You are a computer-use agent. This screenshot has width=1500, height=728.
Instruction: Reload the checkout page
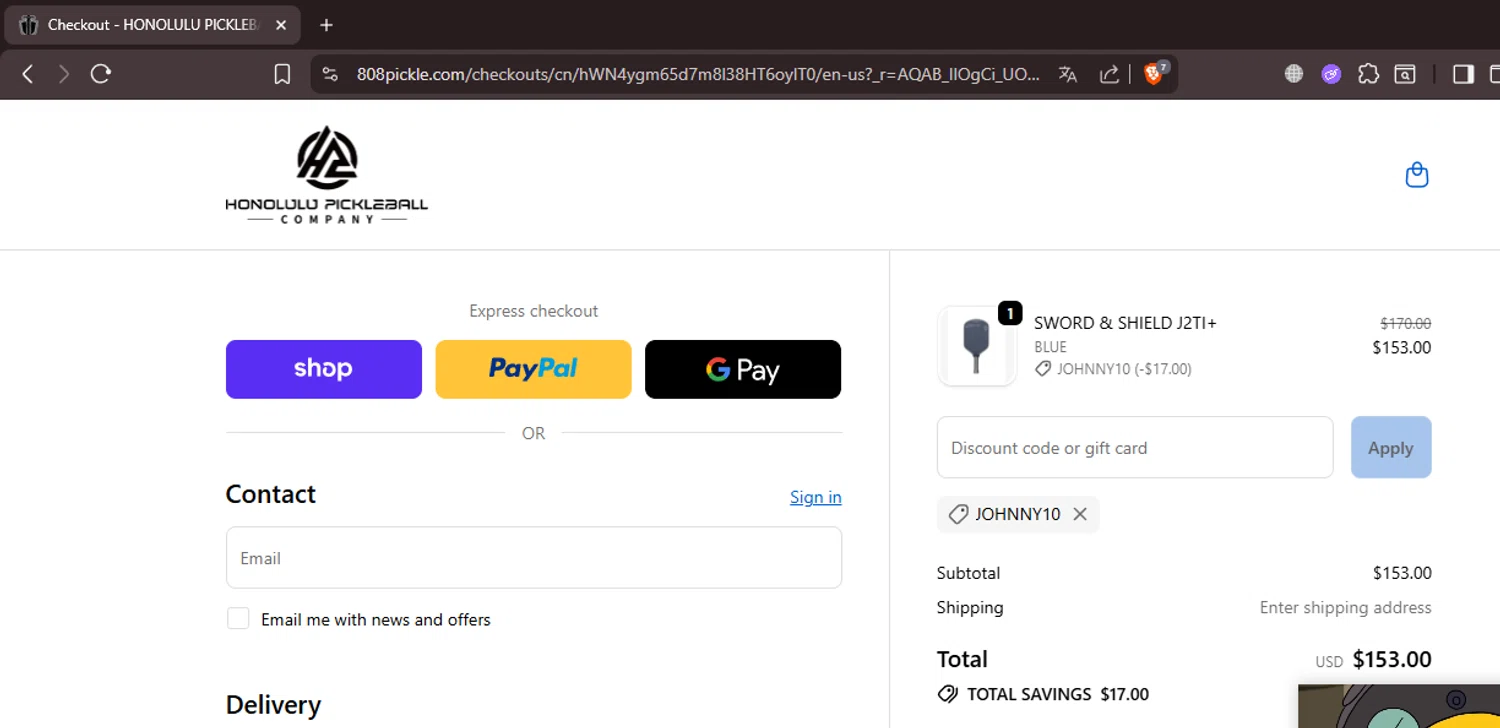[x=100, y=74]
